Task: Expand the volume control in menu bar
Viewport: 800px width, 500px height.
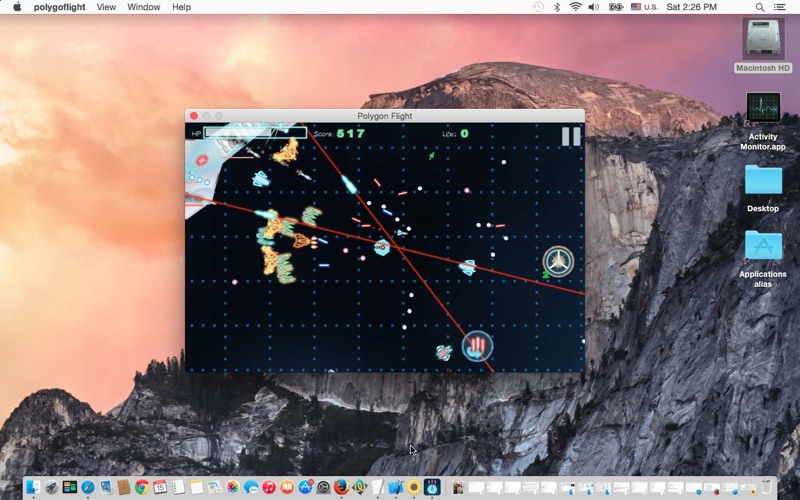Action: coord(594,7)
